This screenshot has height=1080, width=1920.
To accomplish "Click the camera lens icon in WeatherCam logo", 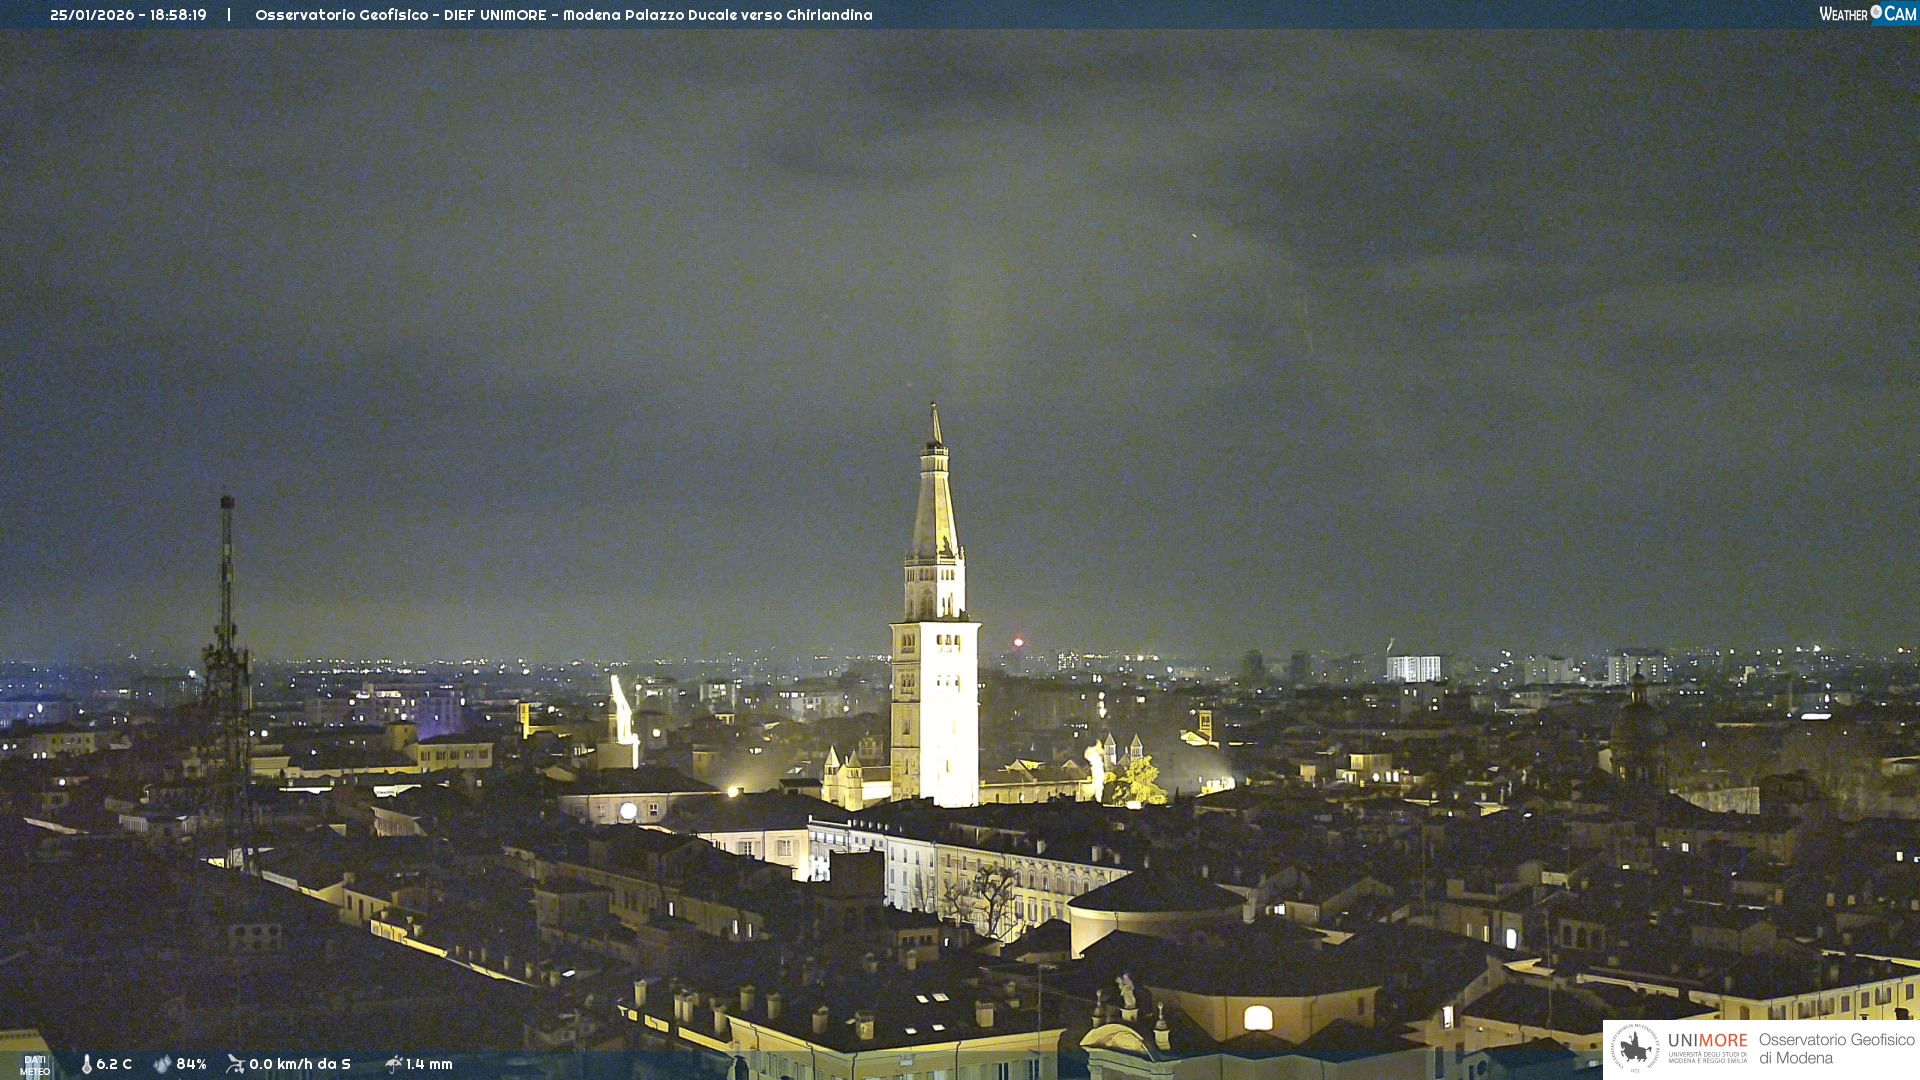I will tap(1876, 12).
